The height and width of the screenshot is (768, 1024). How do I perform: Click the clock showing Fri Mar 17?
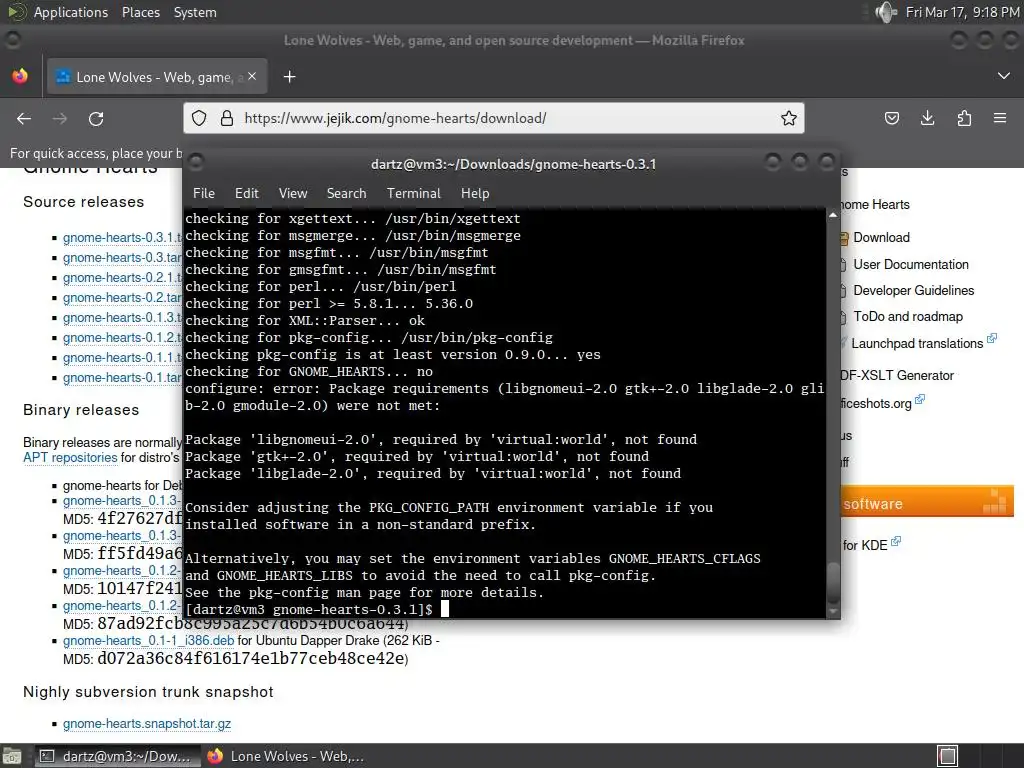(x=963, y=12)
